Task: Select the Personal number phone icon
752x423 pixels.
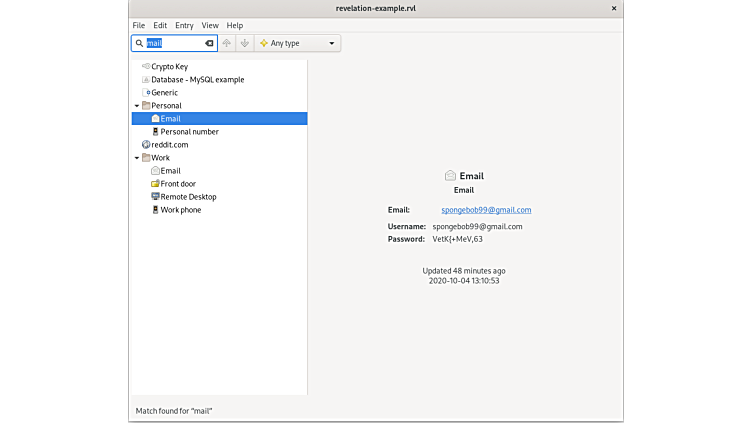Action: click(x=155, y=131)
